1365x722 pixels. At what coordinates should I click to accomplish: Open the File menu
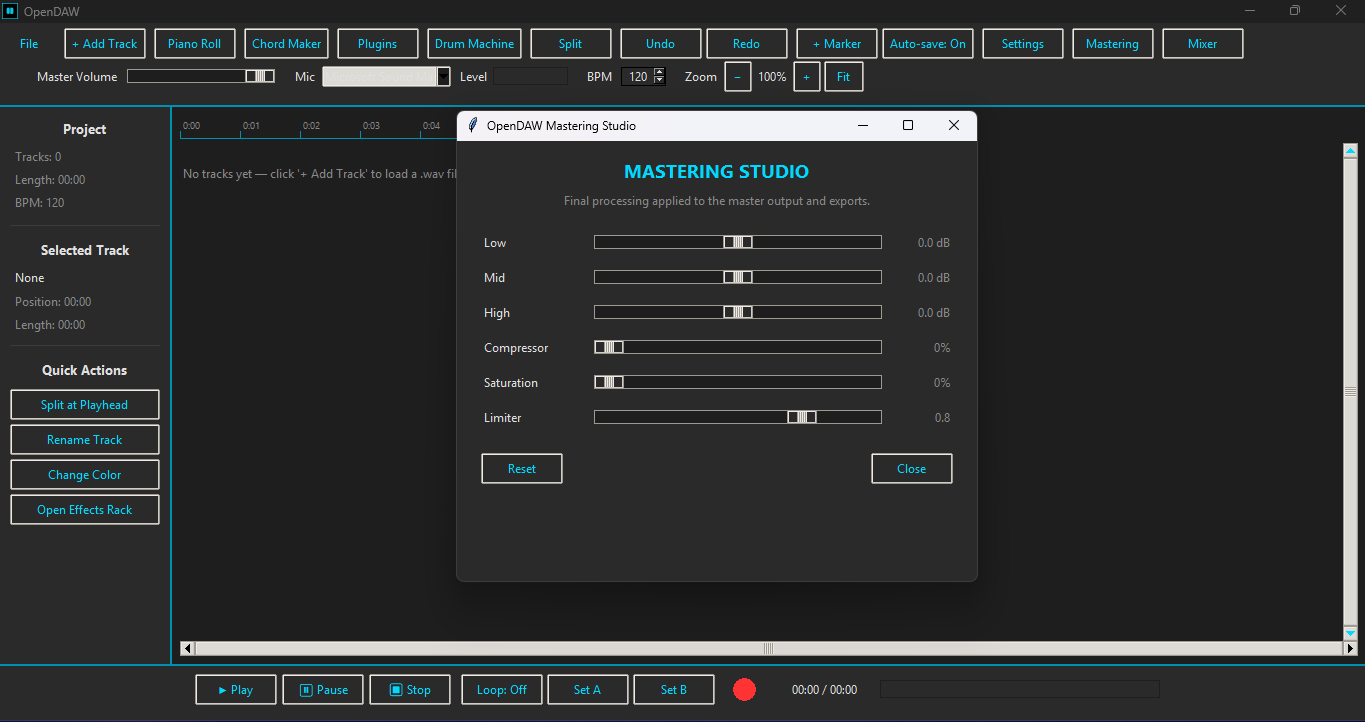(x=29, y=44)
